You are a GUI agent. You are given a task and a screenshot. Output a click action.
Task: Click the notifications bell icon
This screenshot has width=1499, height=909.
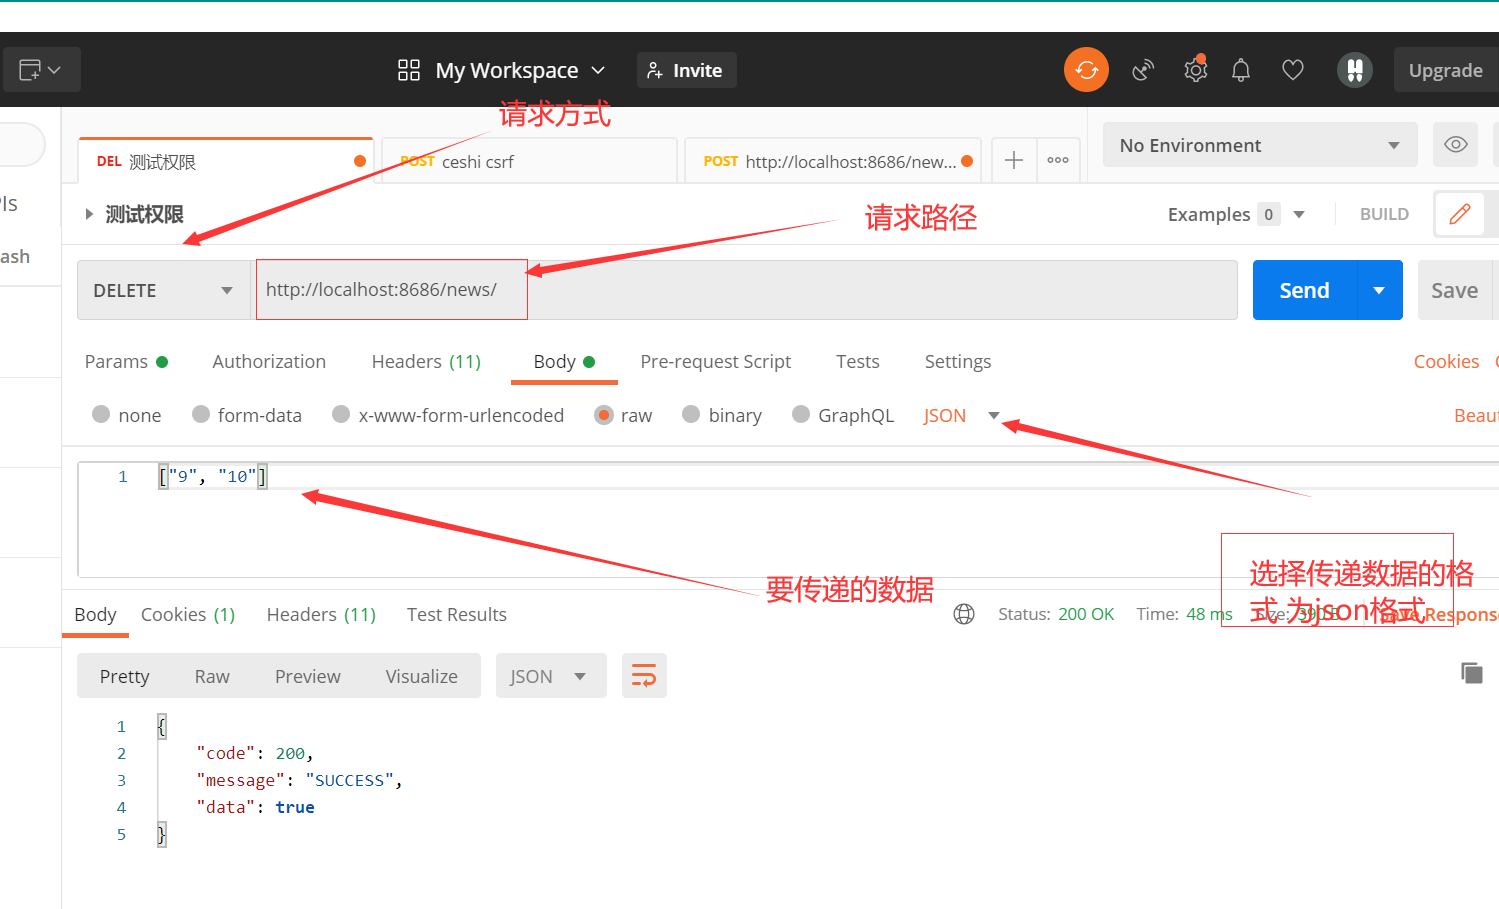[1241, 69]
